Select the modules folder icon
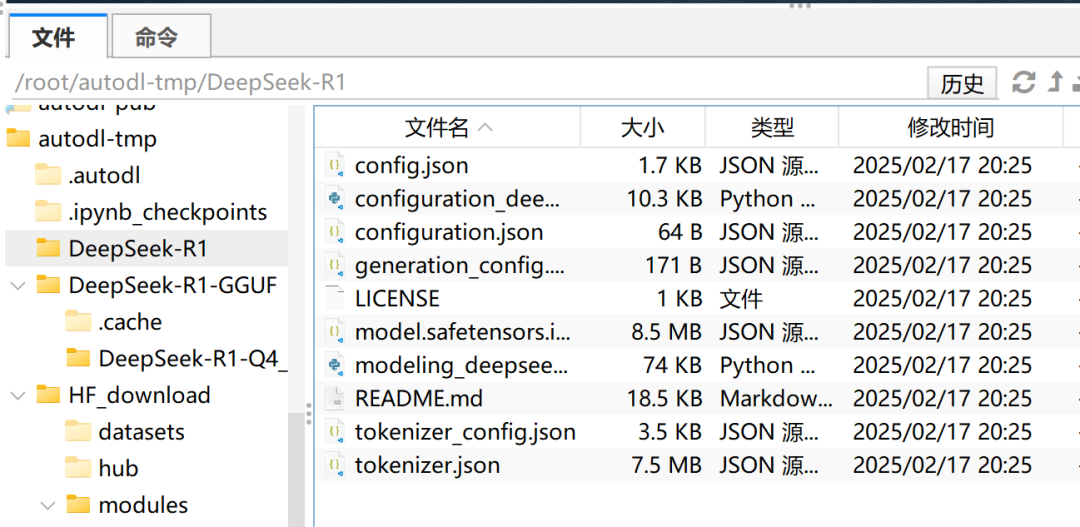This screenshot has height=527, width=1080. 78,504
